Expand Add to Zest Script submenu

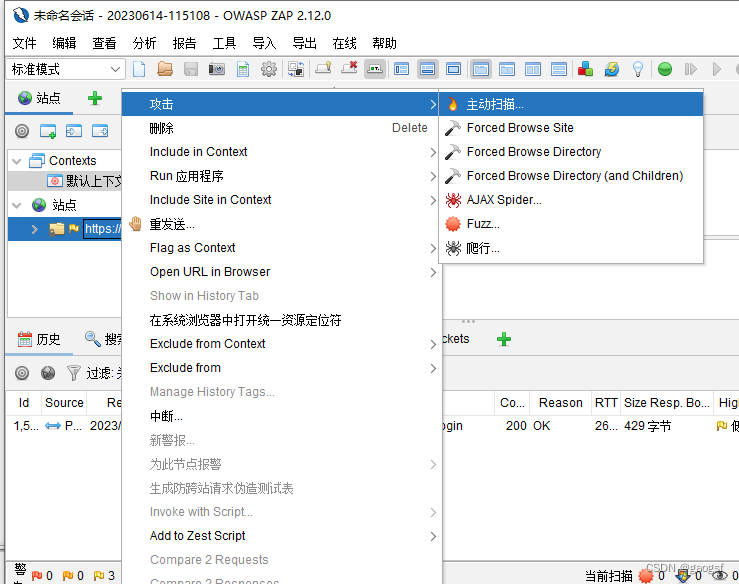281,536
